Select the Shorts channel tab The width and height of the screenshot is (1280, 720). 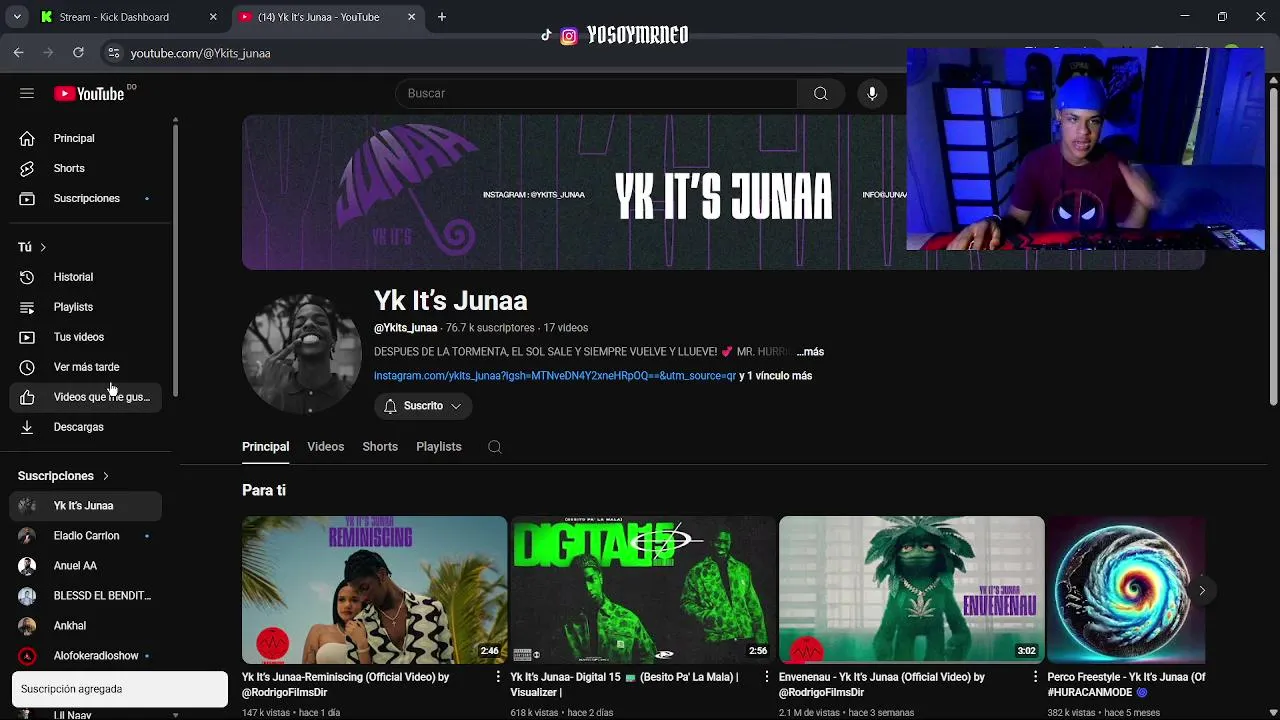tap(380, 447)
